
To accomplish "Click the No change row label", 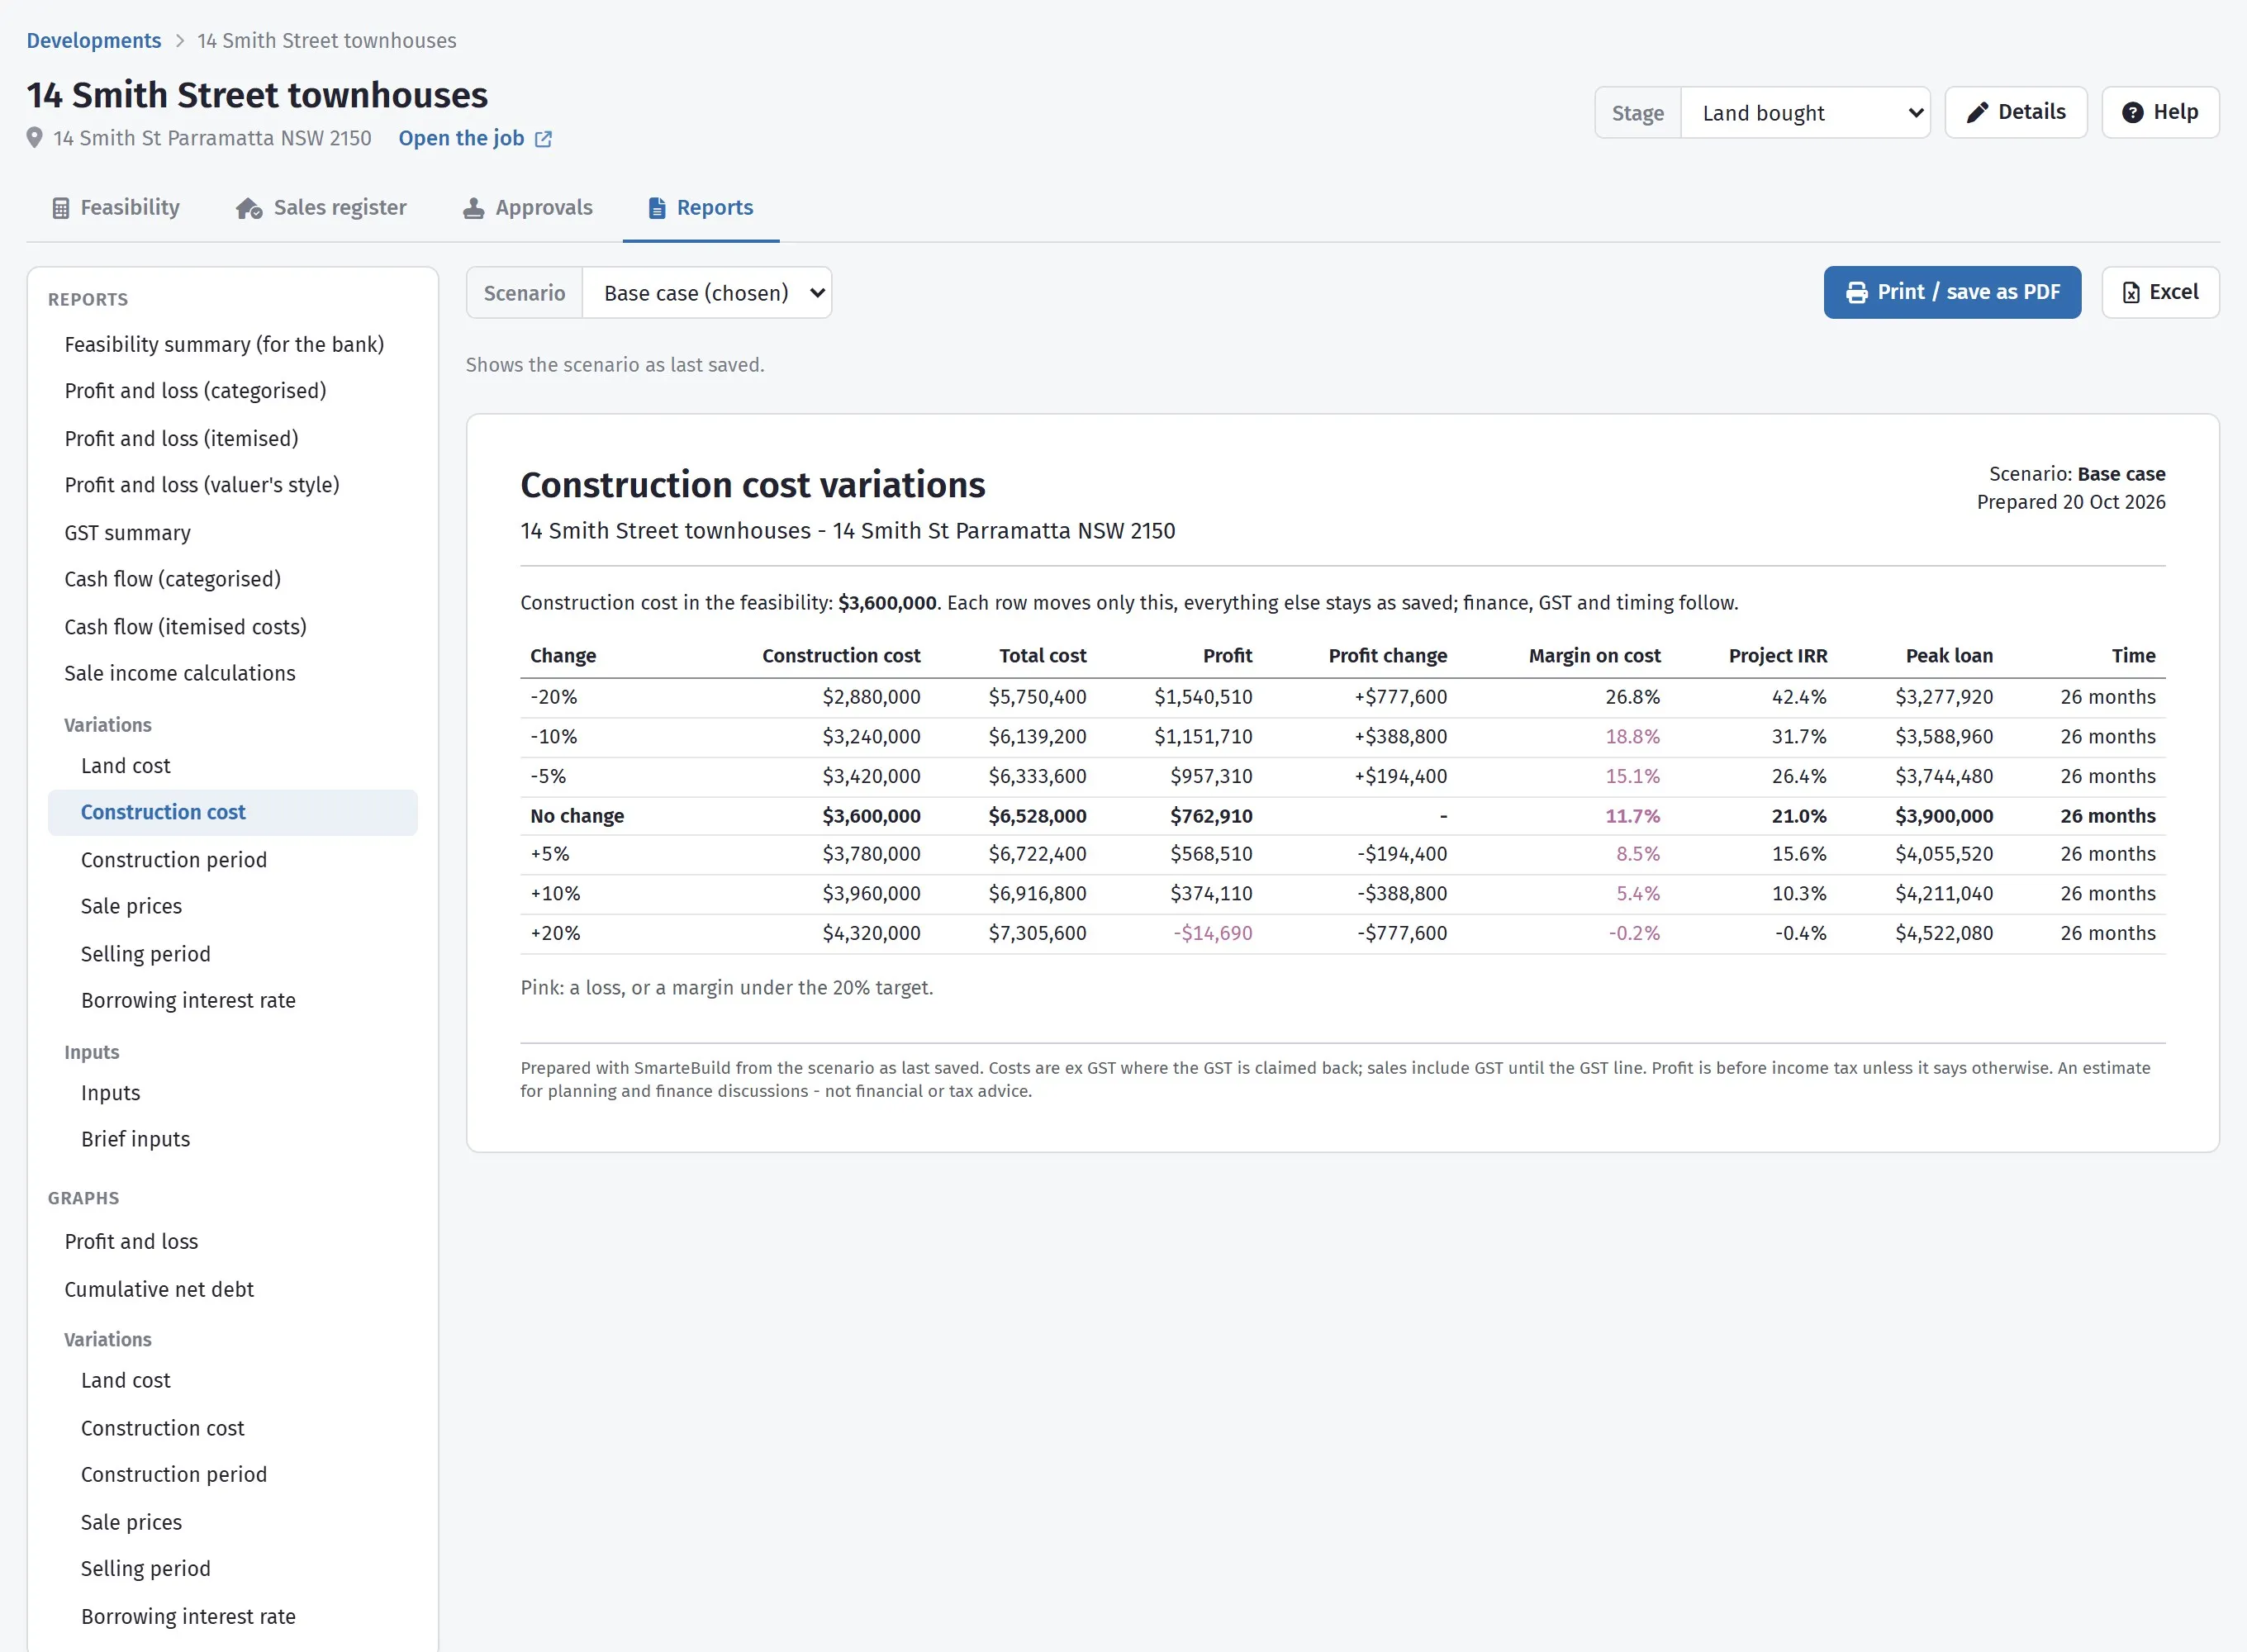I will click(577, 816).
